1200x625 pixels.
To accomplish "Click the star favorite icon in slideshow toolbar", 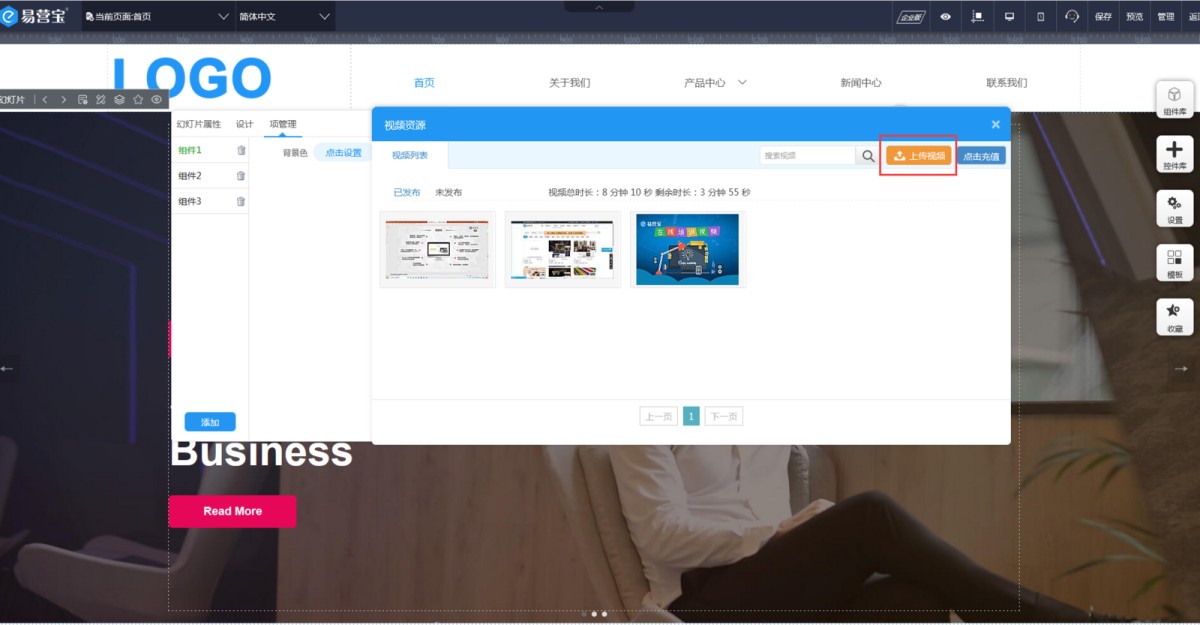I will tap(138, 99).
